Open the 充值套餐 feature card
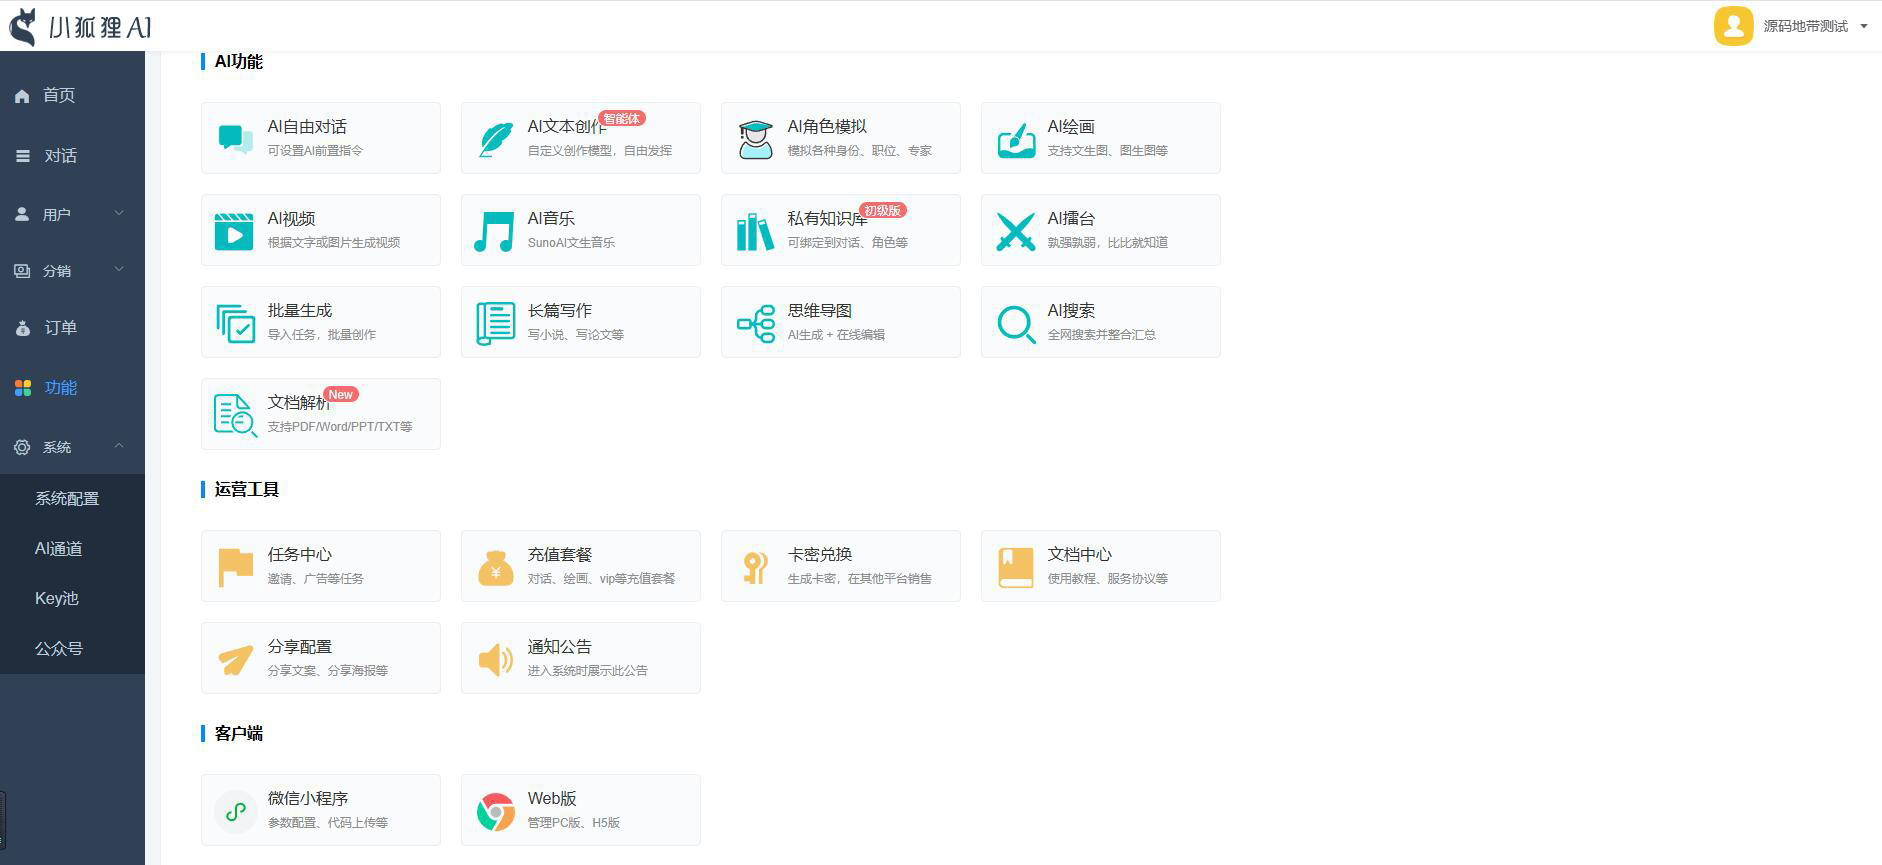 580,566
